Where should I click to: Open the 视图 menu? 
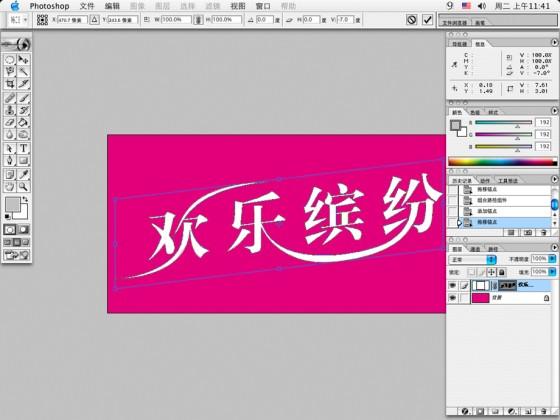pos(238,6)
